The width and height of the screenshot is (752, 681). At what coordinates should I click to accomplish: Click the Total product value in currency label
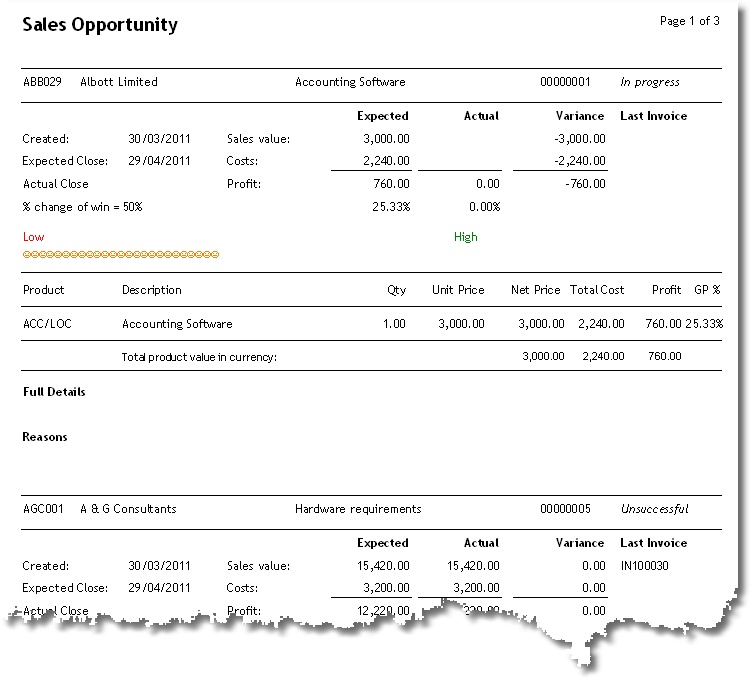click(199, 356)
